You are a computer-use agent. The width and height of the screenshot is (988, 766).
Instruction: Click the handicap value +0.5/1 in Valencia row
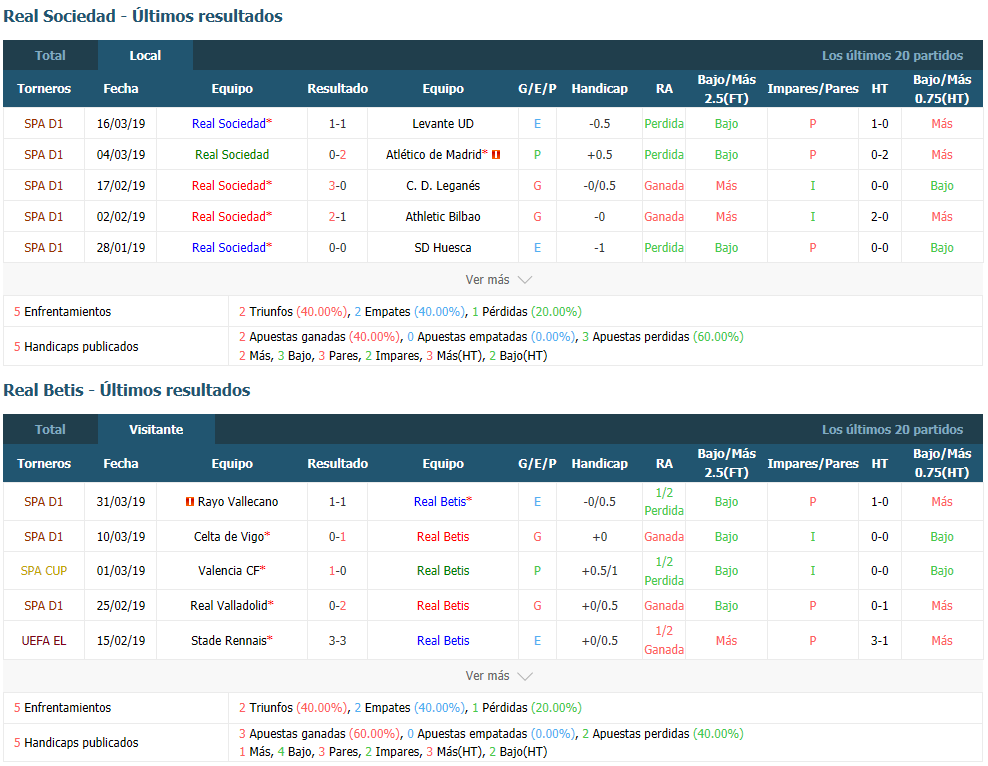pyautogui.click(x=599, y=571)
